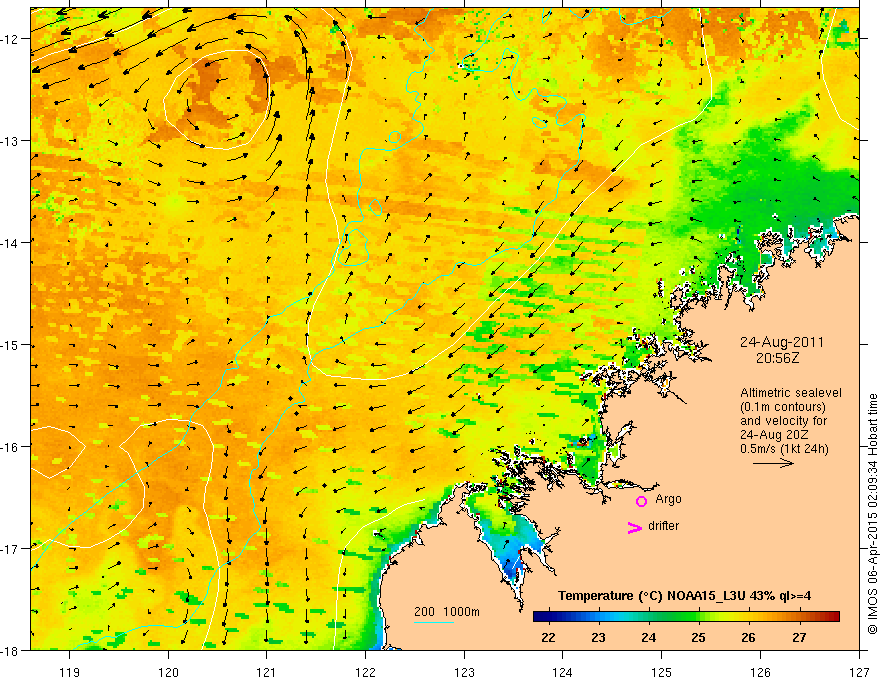880x680 pixels.
Task: Click the '0.5m/s (1kt 24h)' text
Action: (x=784, y=449)
